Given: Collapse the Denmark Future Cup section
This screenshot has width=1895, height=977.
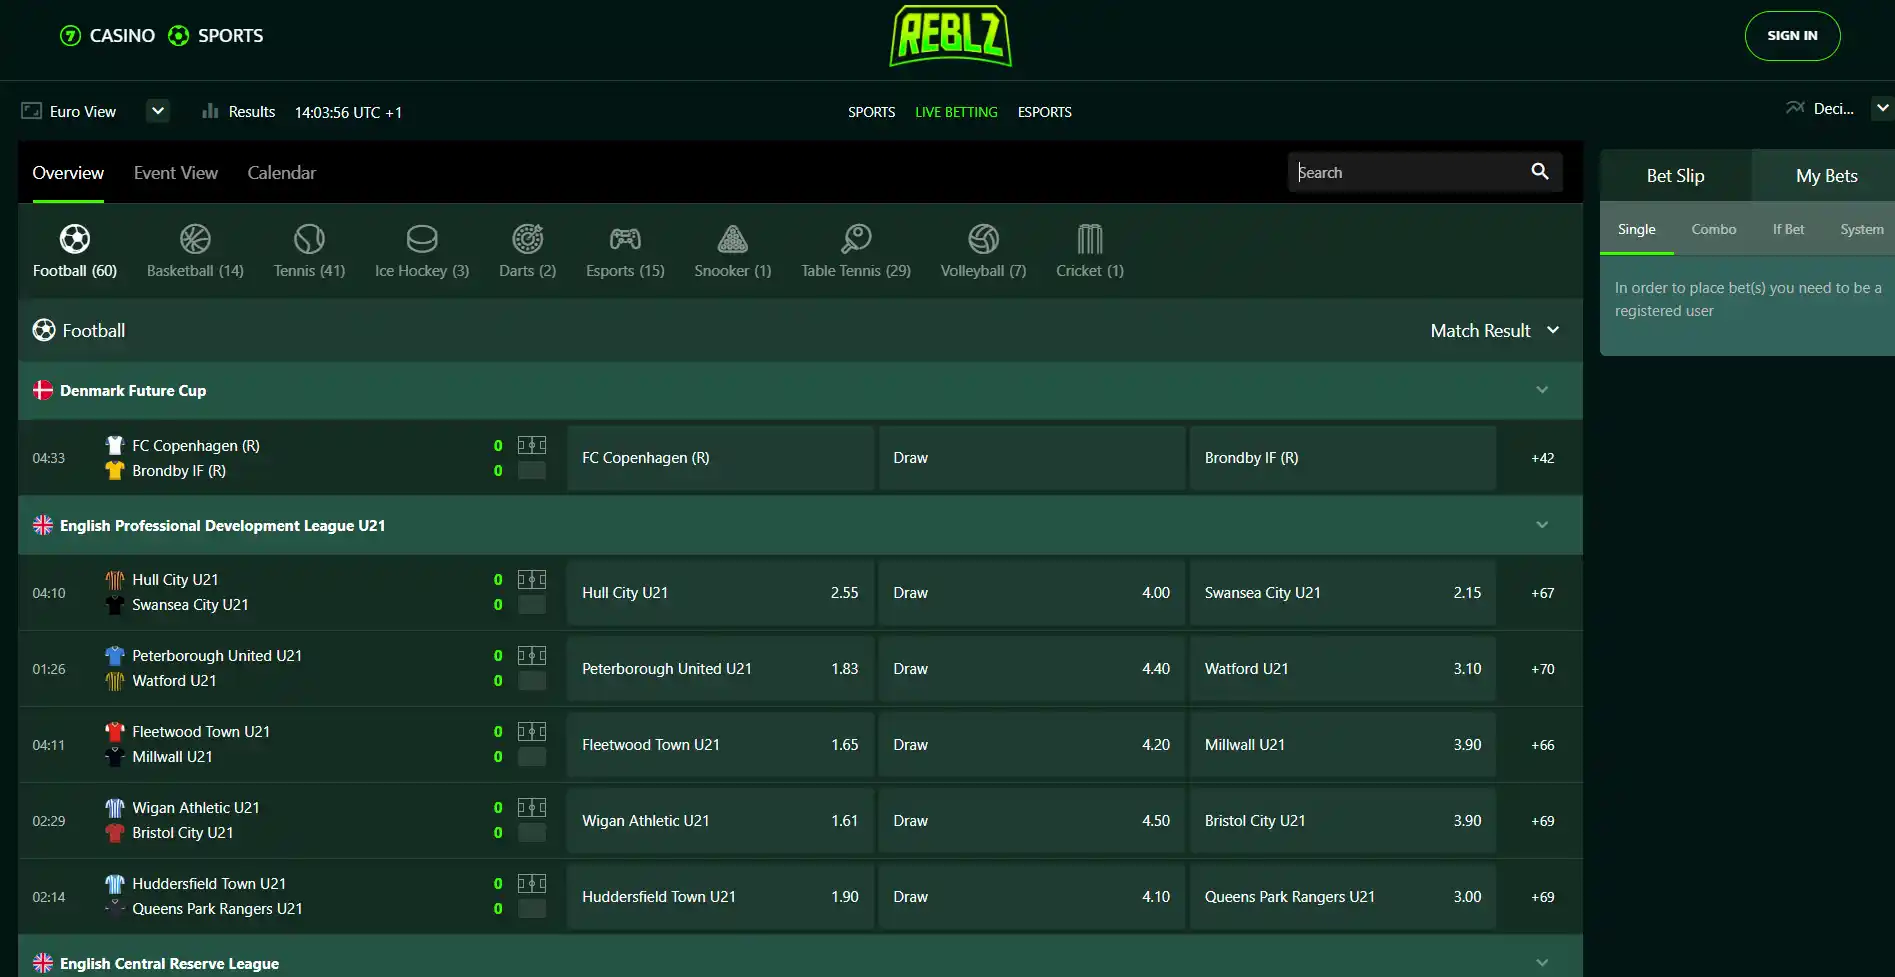Looking at the screenshot, I should pos(1542,390).
